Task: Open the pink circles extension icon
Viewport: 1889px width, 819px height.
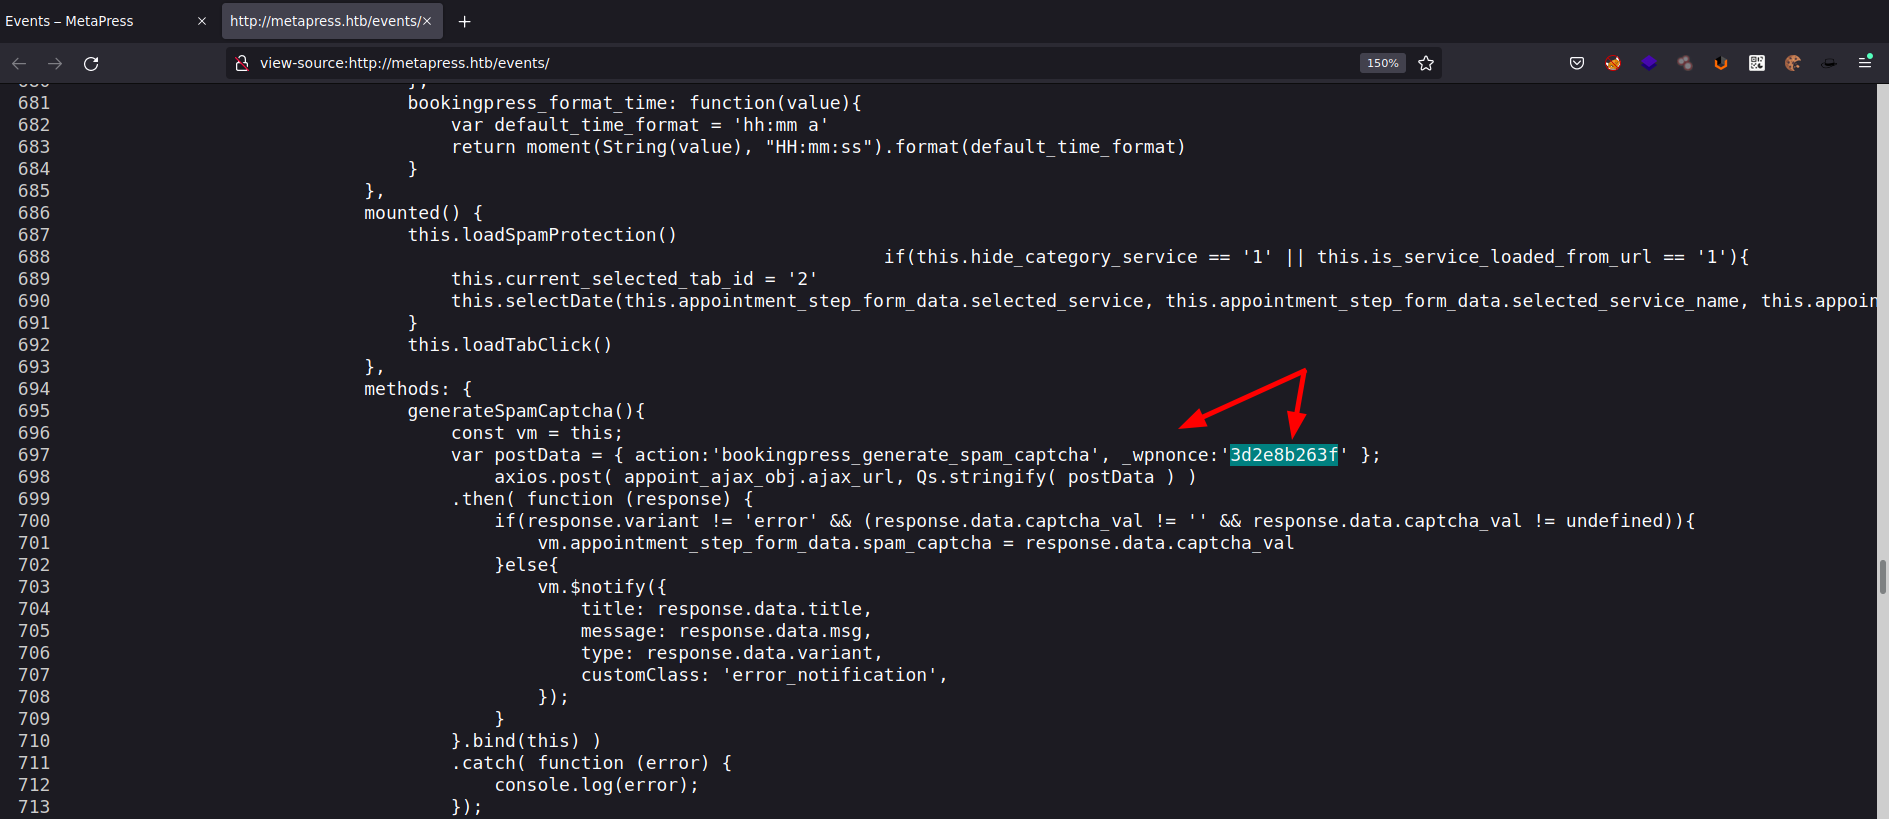Action: coord(1685,63)
